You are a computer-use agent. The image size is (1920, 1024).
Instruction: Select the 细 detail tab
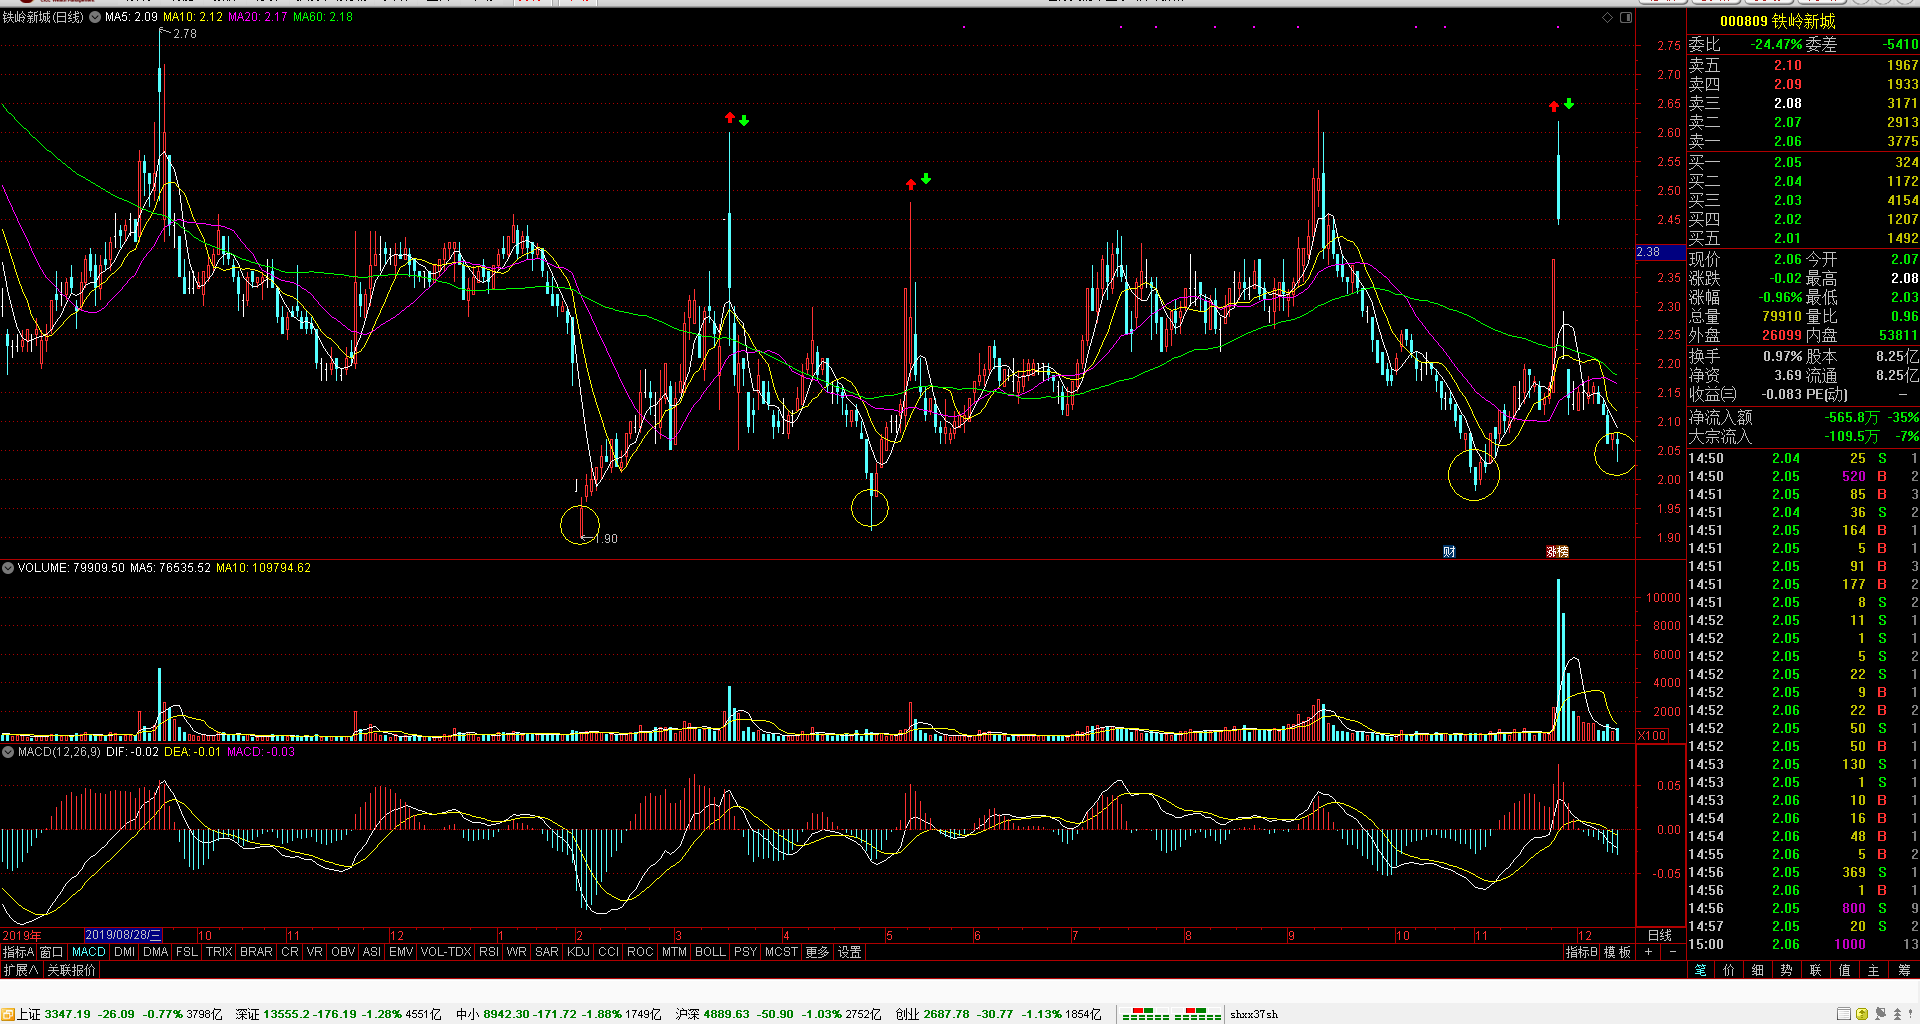[1757, 970]
